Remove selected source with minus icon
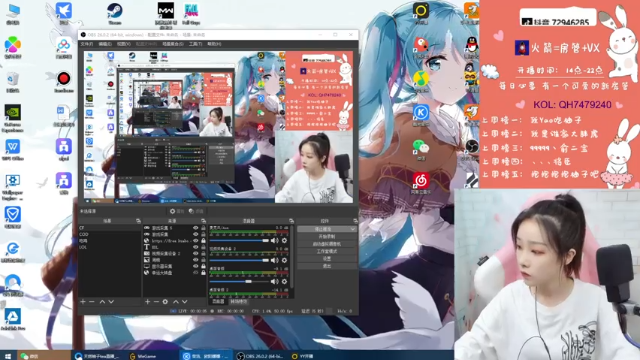This screenshot has width=640, height=360. 156,302
